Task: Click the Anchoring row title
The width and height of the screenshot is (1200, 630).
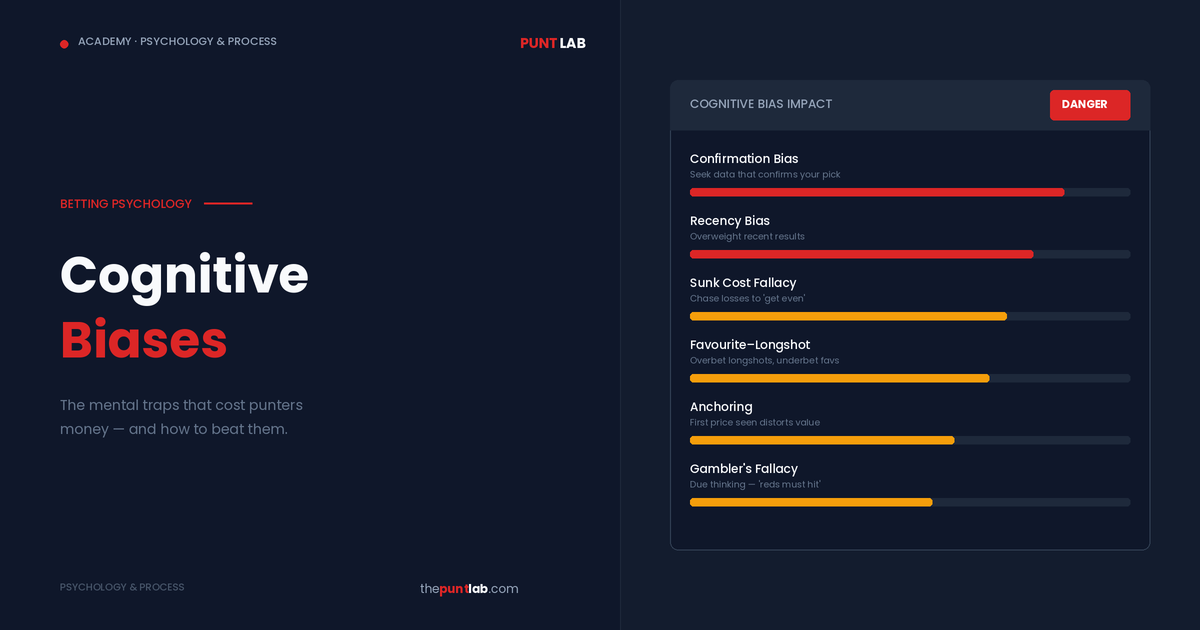Action: [x=721, y=407]
